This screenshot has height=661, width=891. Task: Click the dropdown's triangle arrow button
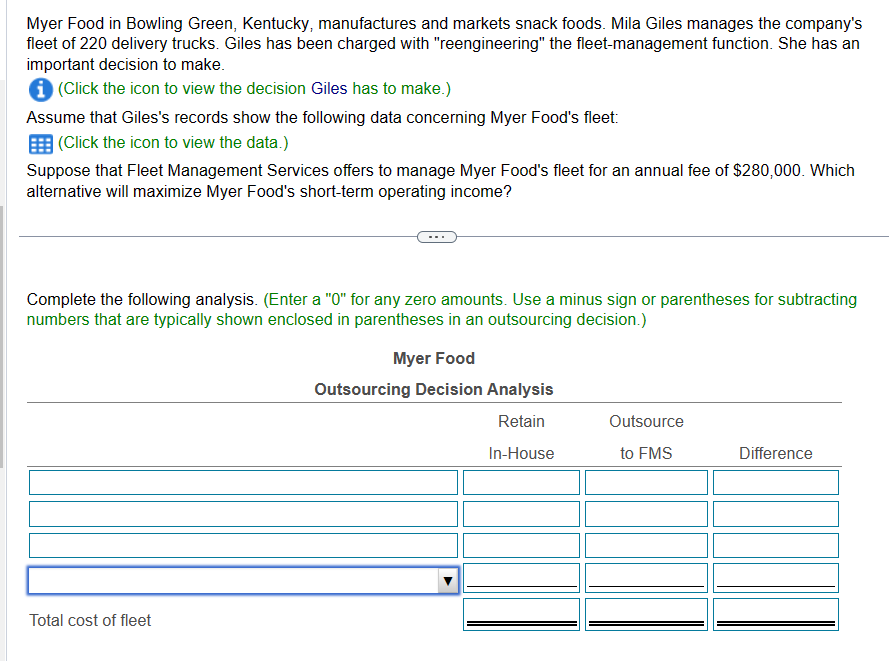tap(448, 580)
